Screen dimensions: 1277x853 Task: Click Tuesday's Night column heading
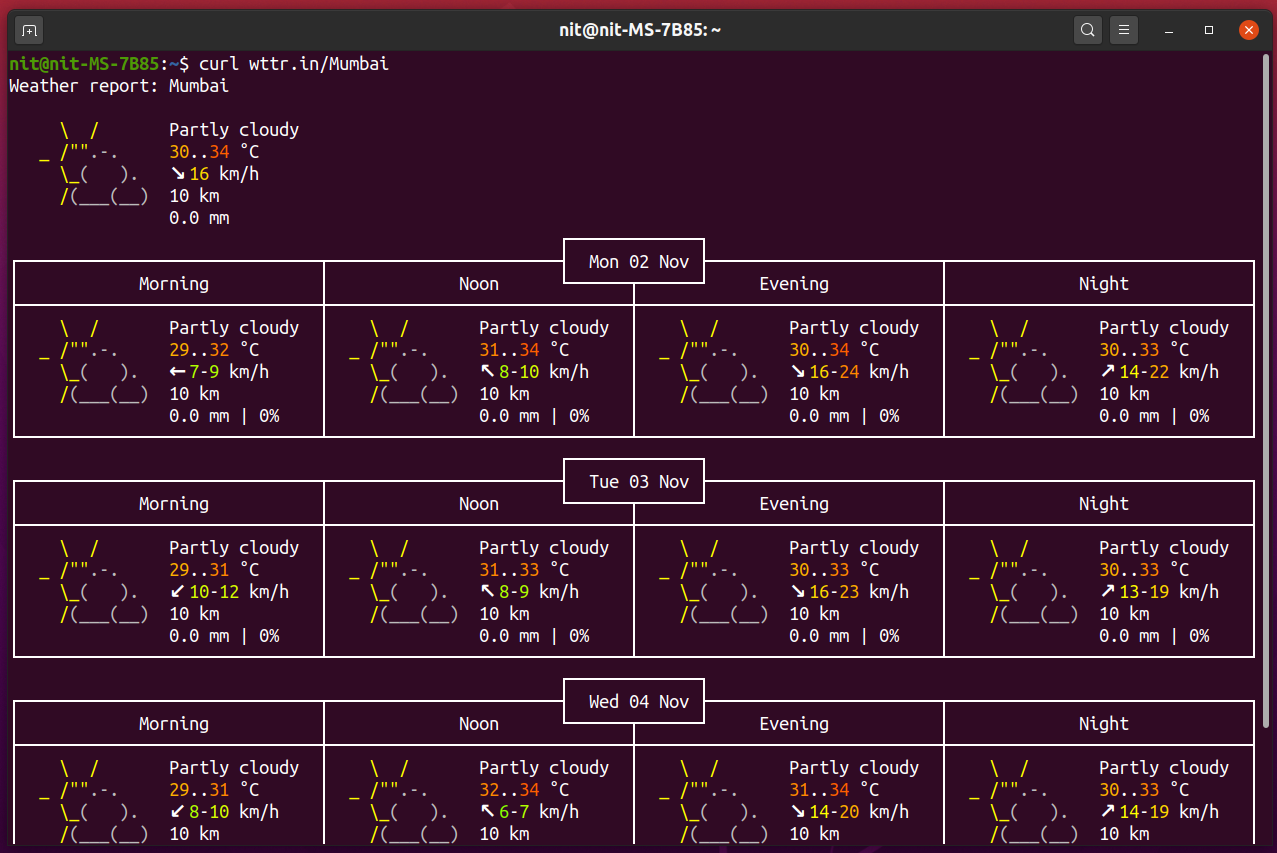(1103, 504)
